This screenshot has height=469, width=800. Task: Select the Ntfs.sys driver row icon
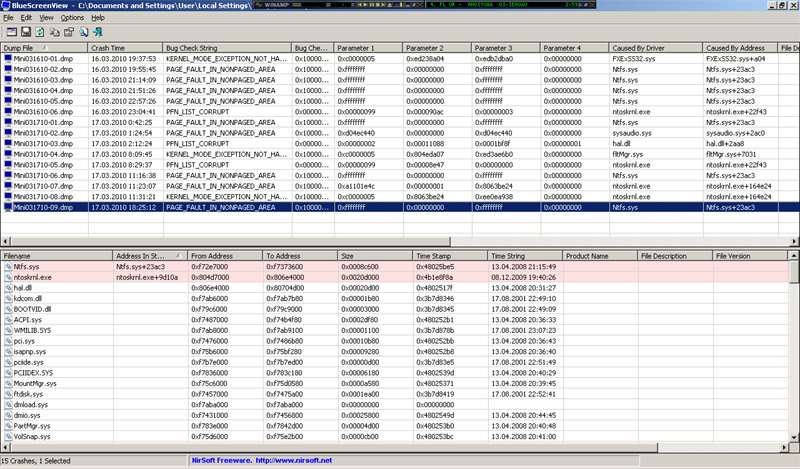[8, 268]
